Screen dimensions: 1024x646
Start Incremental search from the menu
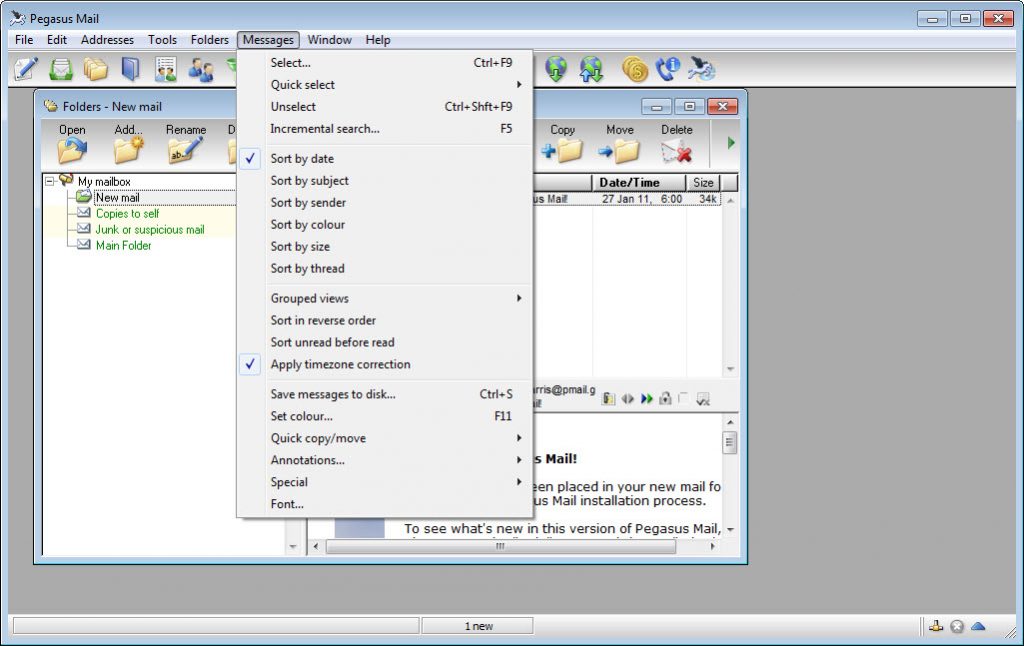tap(385, 129)
